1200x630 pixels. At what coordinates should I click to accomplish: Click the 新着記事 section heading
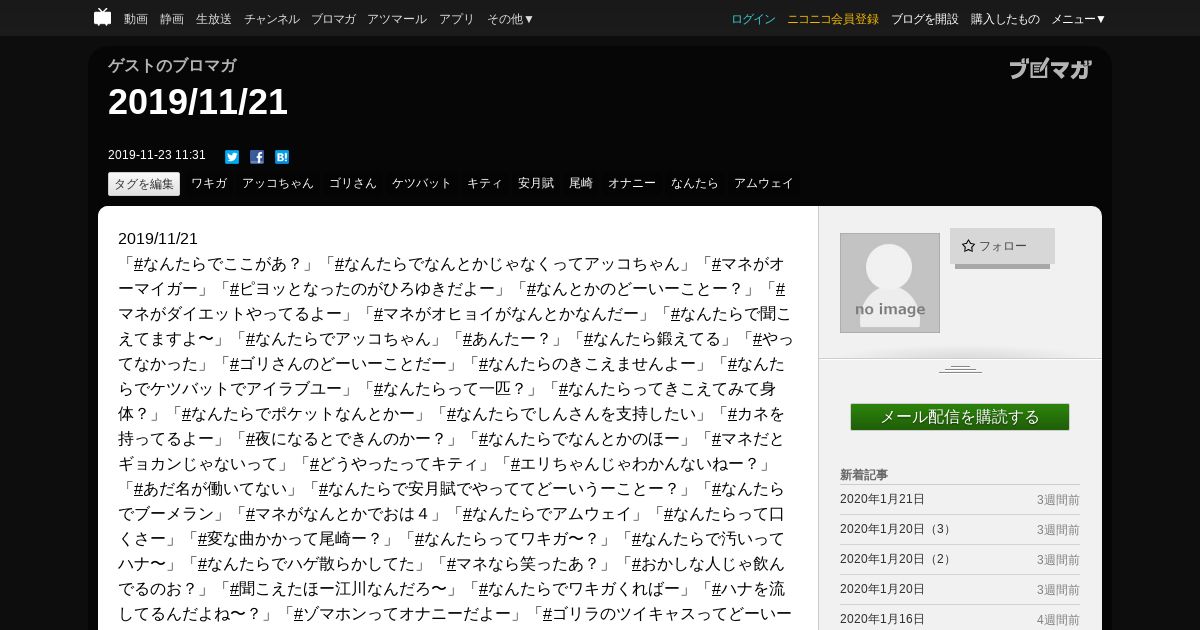[x=864, y=475]
